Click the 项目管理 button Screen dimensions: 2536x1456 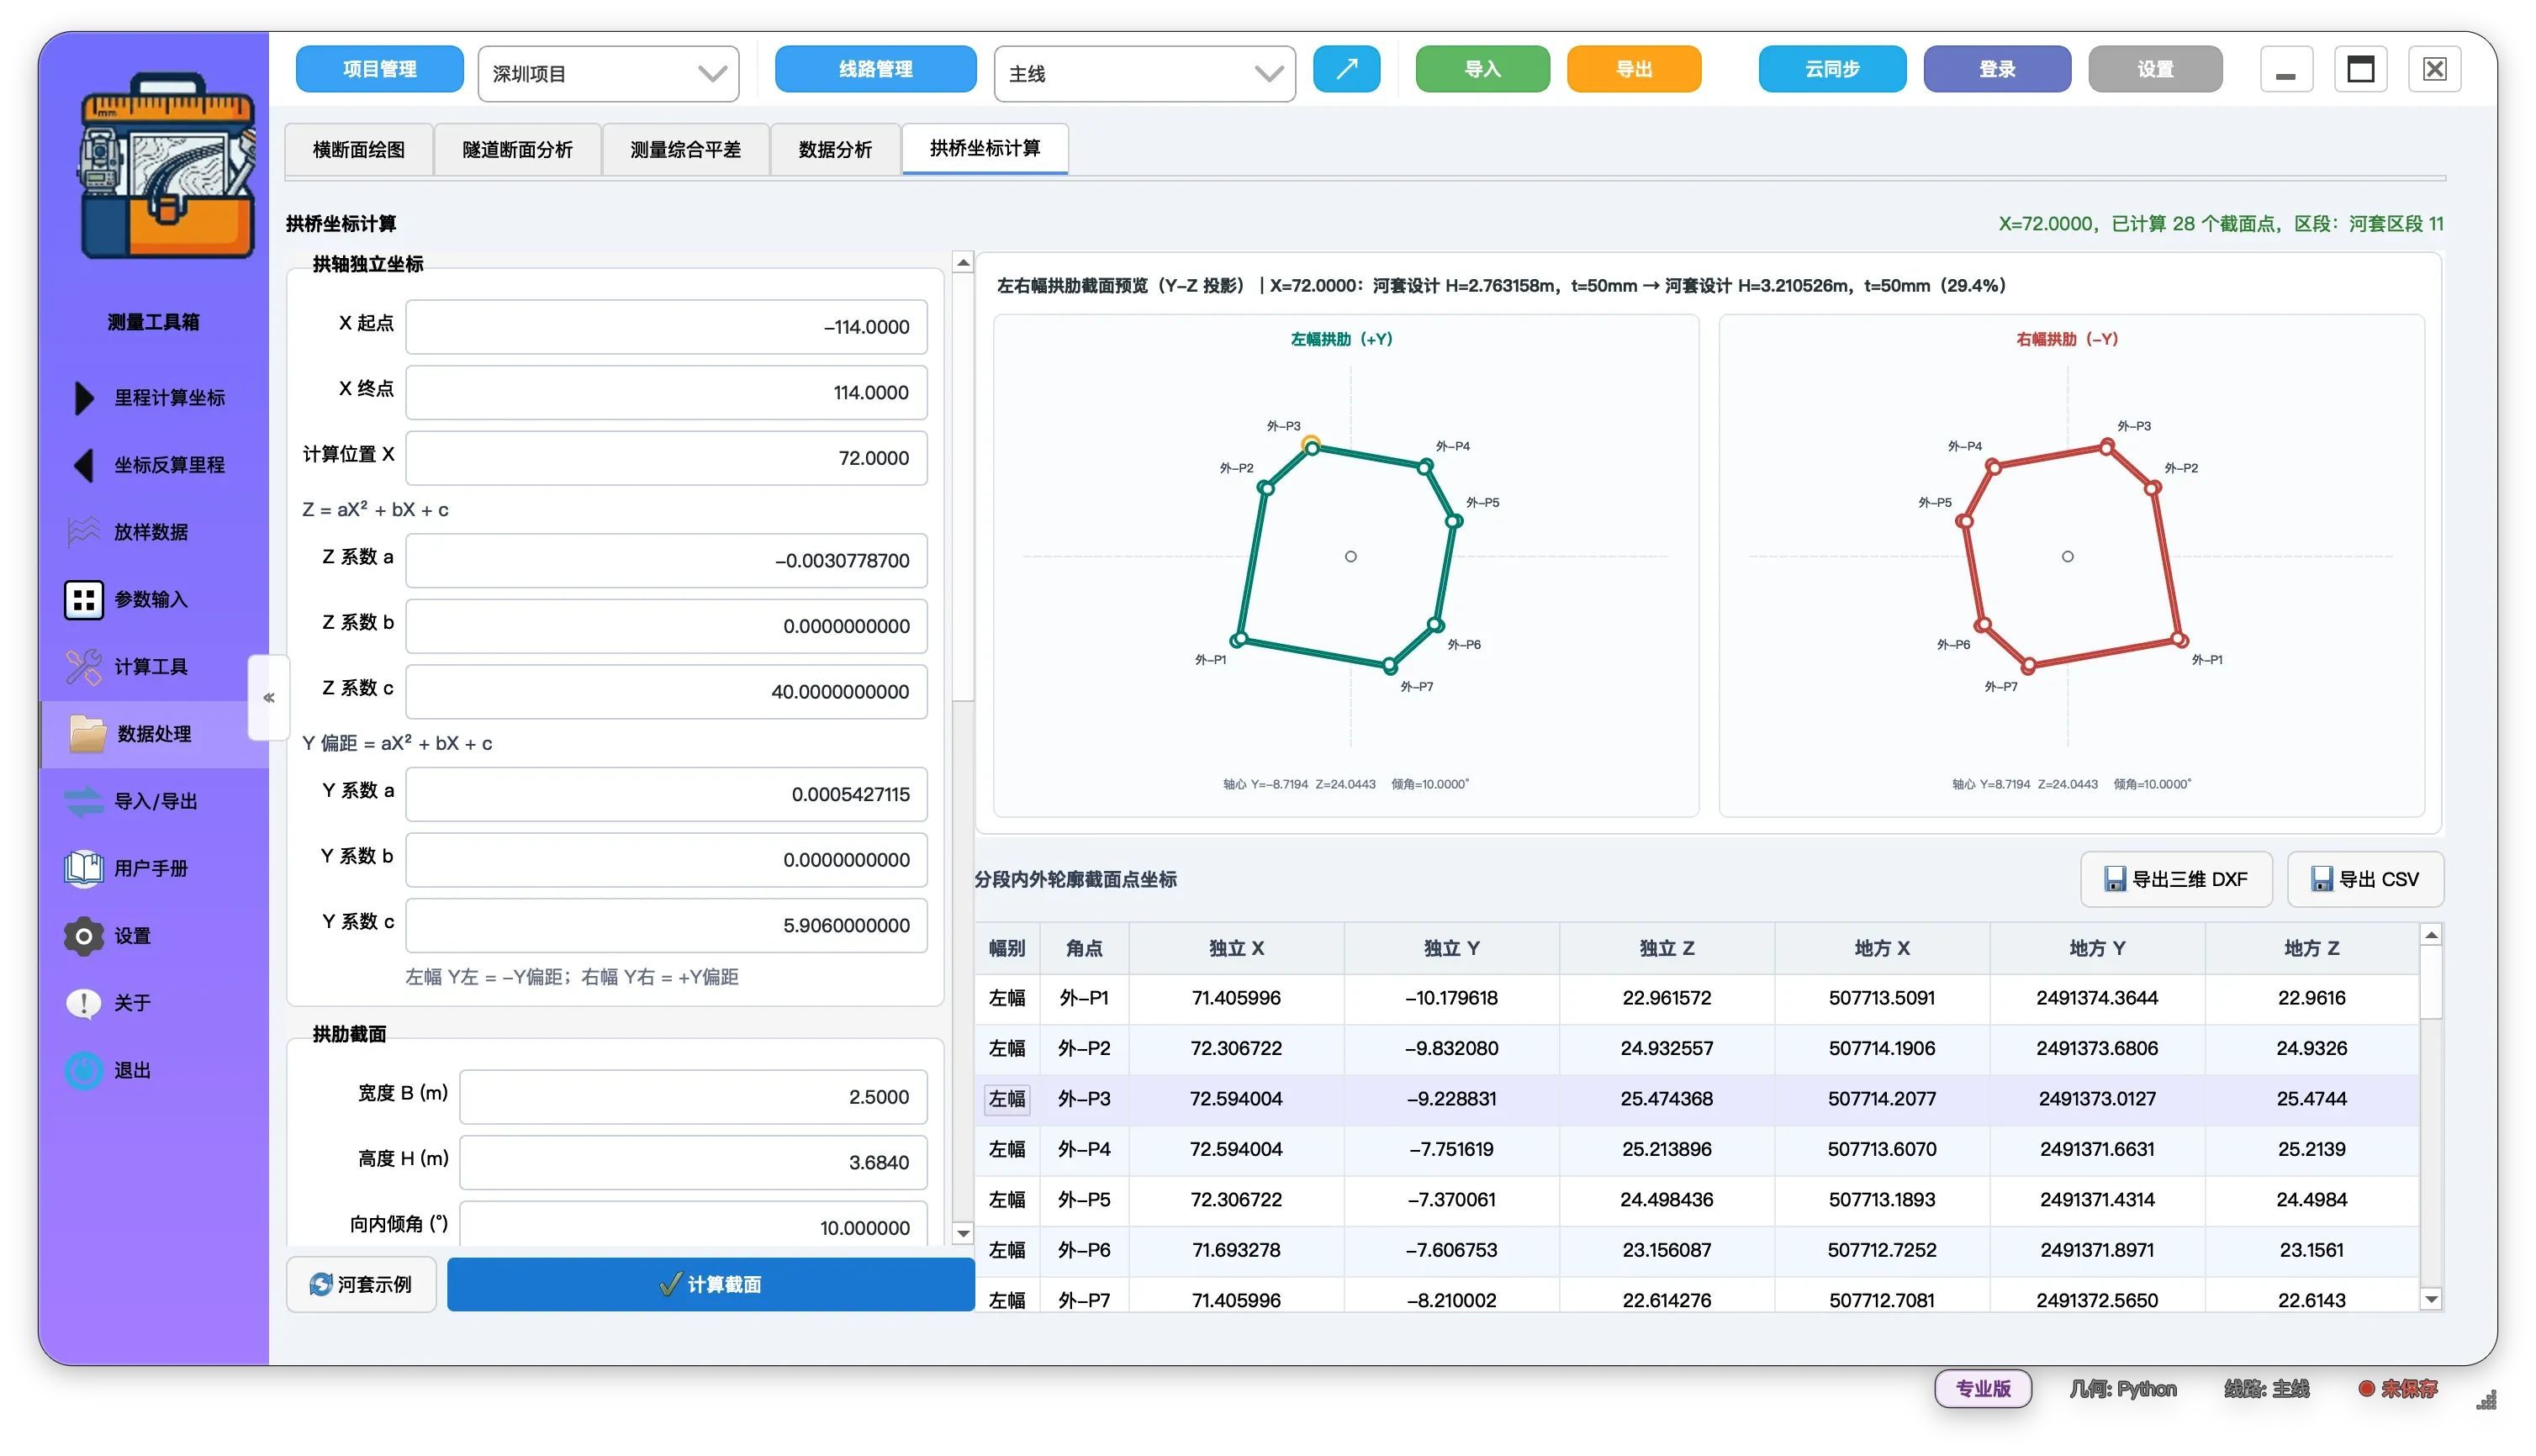tap(379, 69)
